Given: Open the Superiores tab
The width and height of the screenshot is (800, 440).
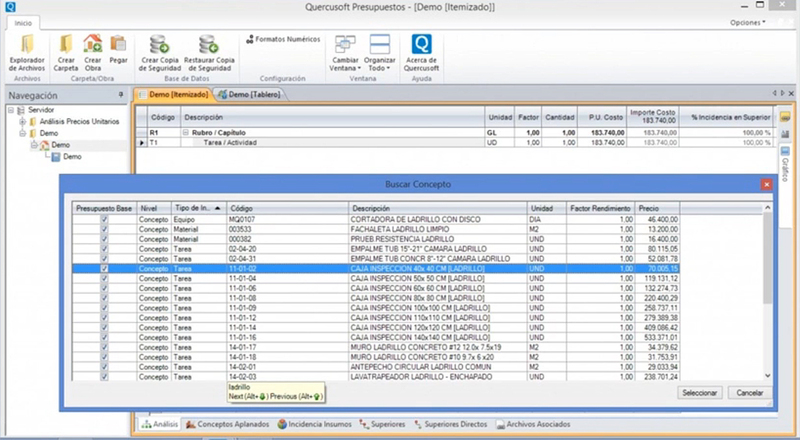Looking at the screenshot, I should click(x=382, y=424).
